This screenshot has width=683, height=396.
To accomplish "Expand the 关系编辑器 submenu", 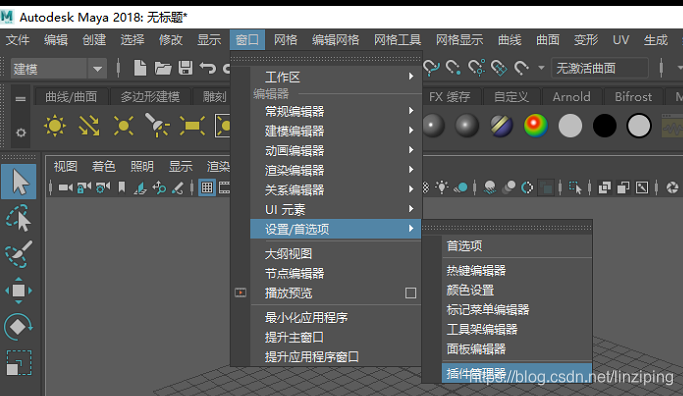I will point(335,190).
